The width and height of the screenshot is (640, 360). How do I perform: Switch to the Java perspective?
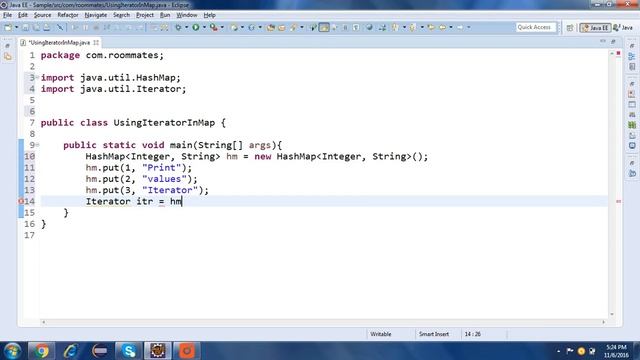point(623,28)
